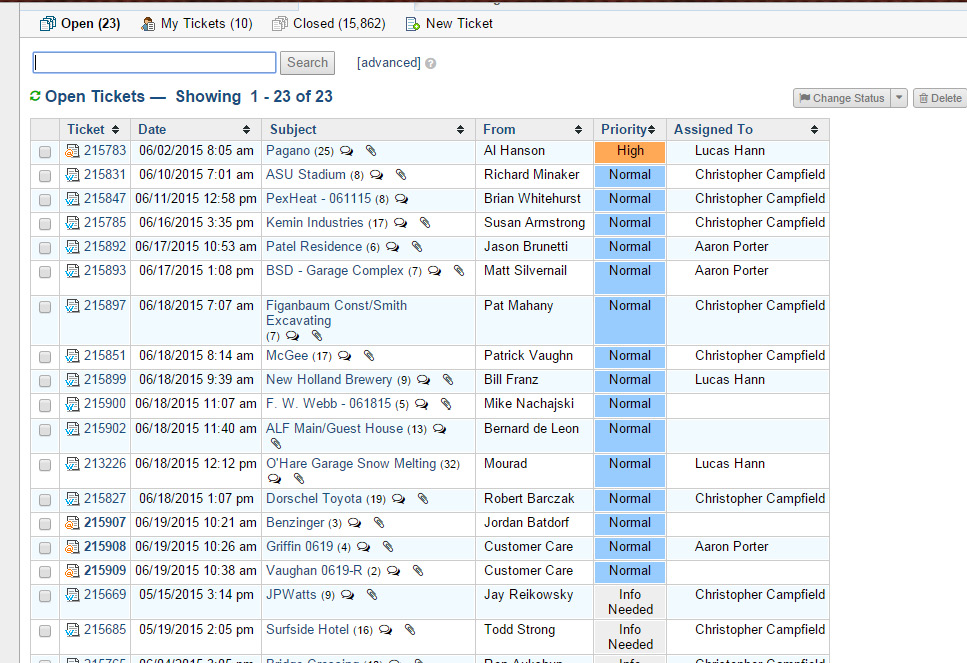Screen dimensions: 967x663
Task: Click the paperclip for BSD - Garage Complex
Action: [x=459, y=271]
